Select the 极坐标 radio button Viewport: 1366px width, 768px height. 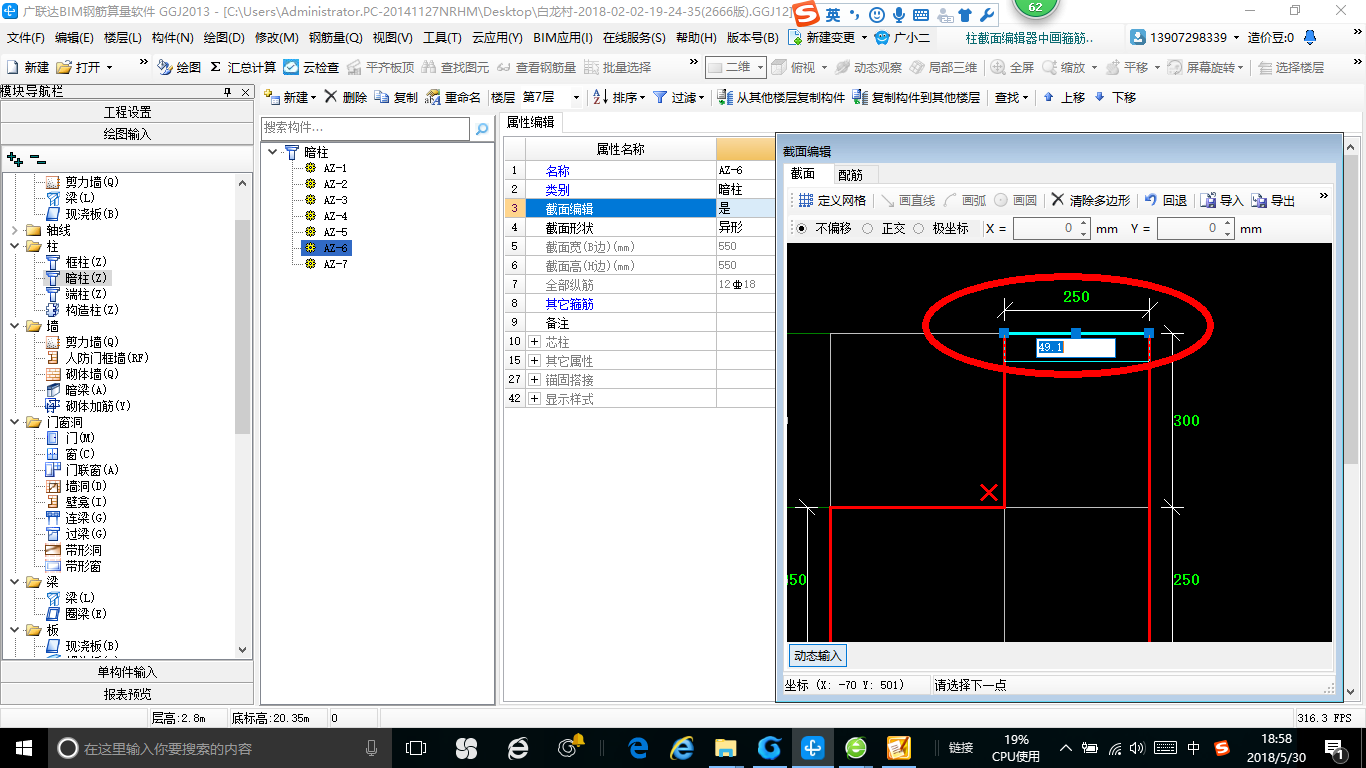point(918,228)
